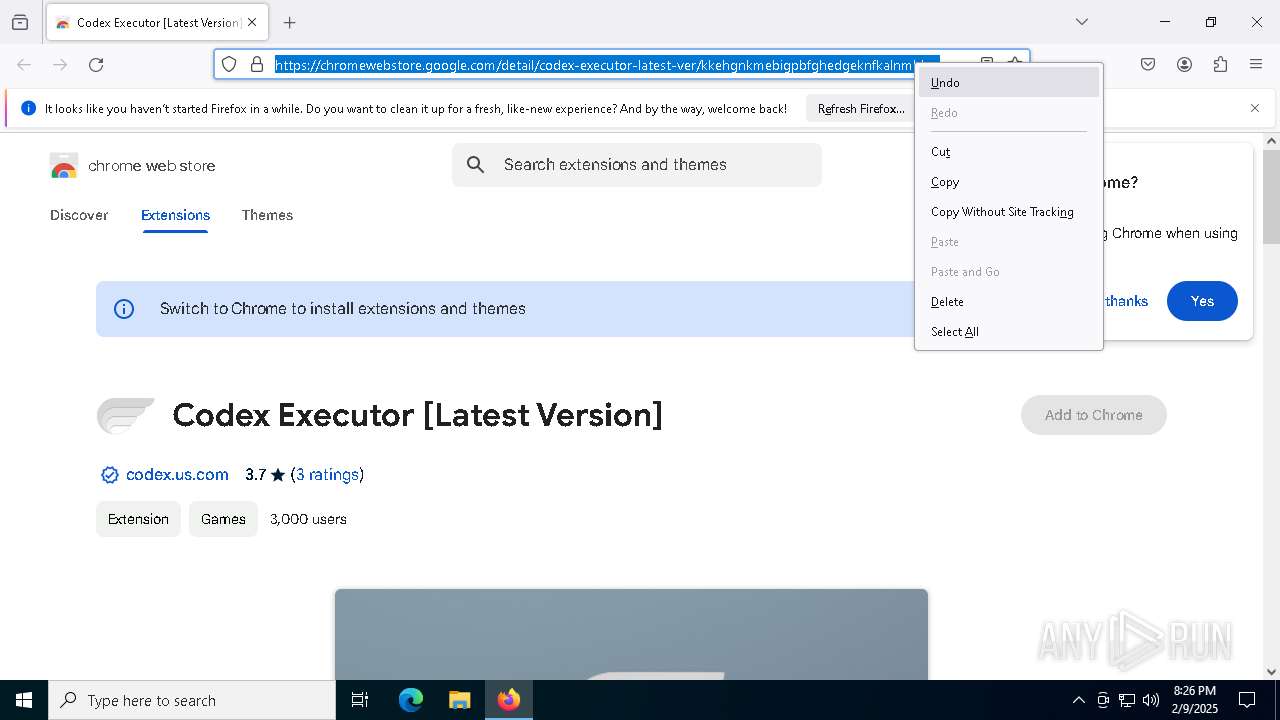Screen dimensions: 1280x720
Task: Click the taskbar Type here to search box
Action: pos(192,700)
